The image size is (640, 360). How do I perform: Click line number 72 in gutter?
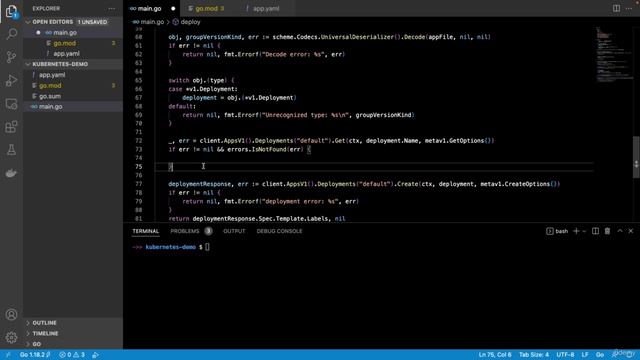point(138,141)
